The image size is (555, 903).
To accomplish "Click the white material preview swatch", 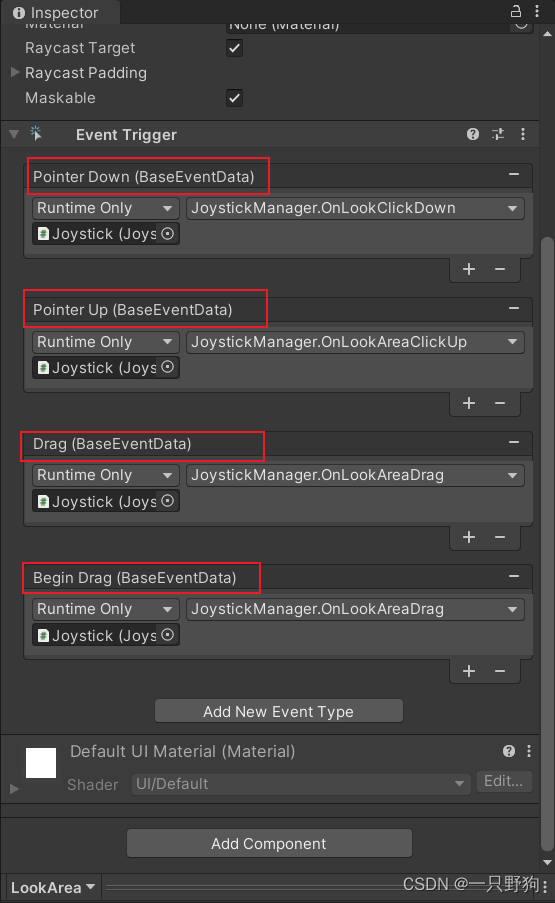I will tap(41, 762).
